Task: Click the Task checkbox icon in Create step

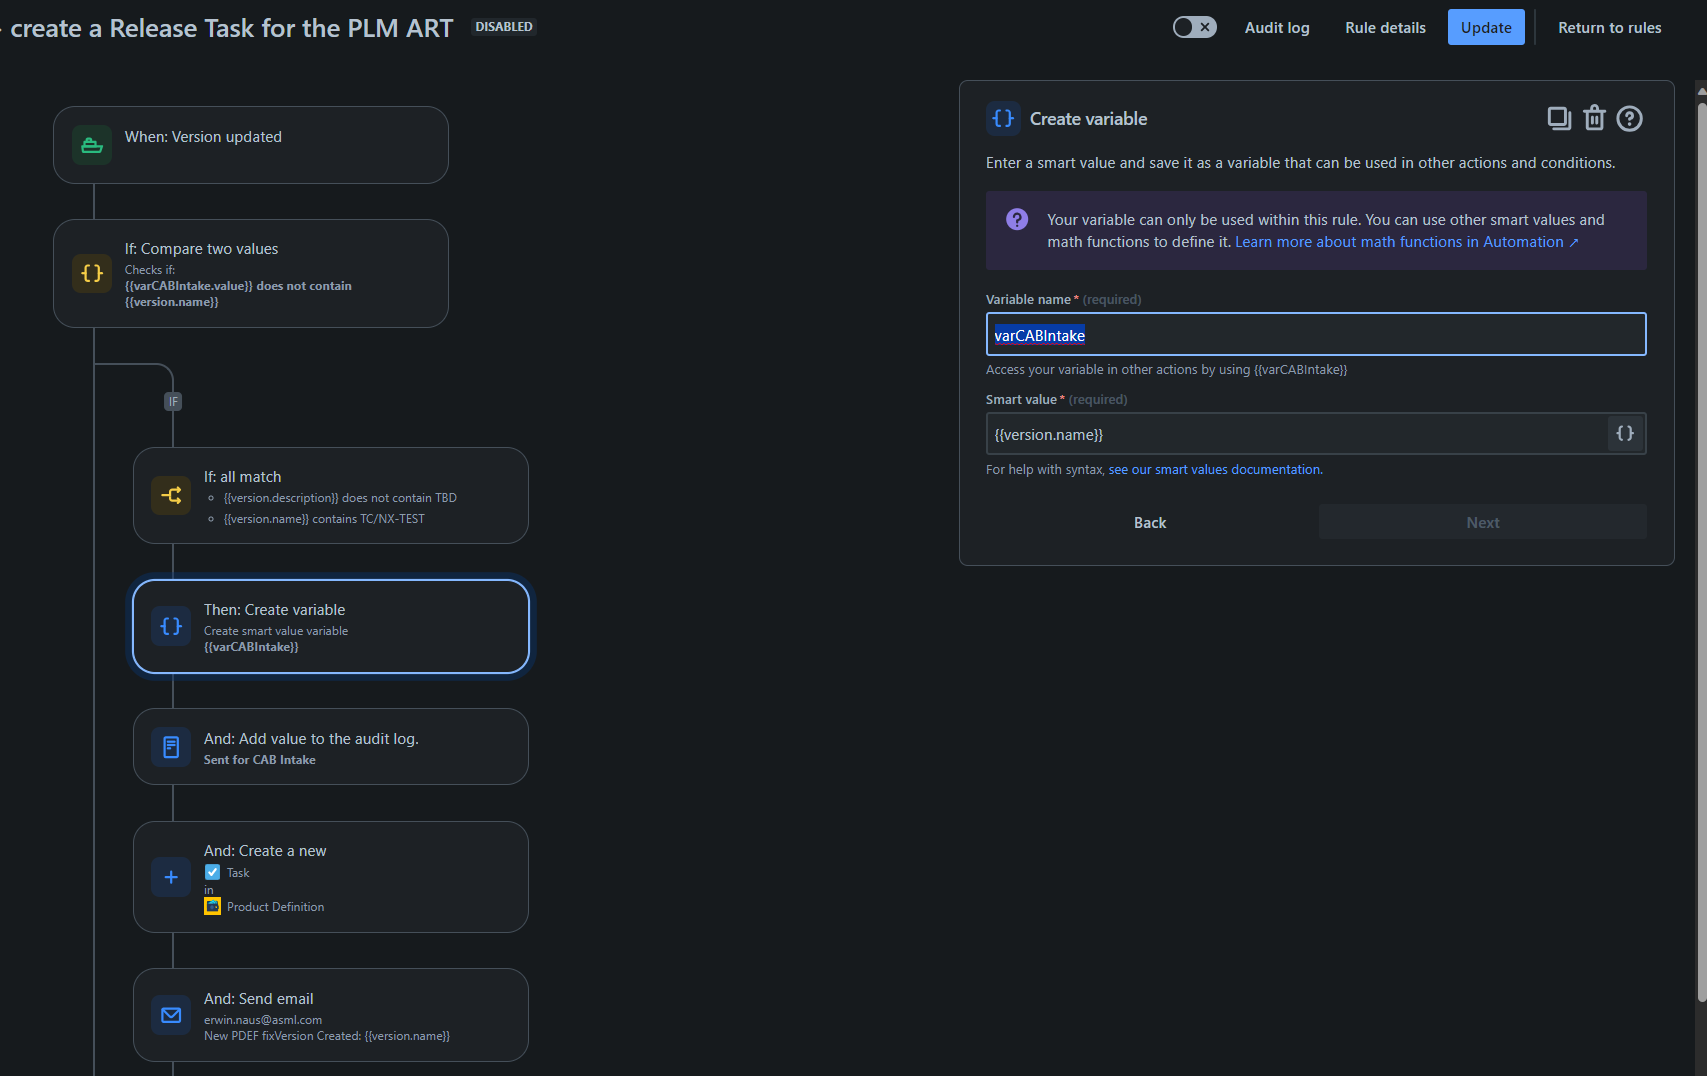Action: pos(212,872)
